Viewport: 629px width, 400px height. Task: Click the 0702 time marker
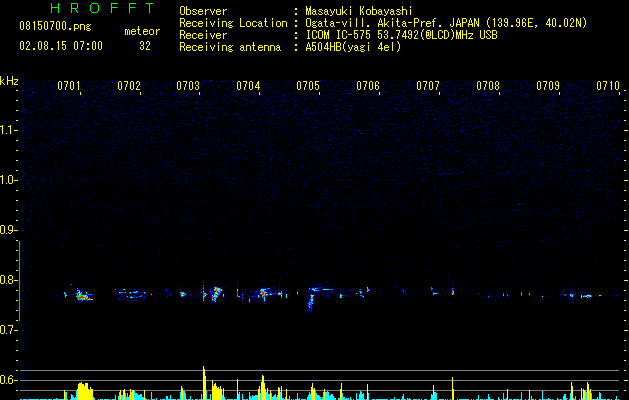(x=129, y=86)
